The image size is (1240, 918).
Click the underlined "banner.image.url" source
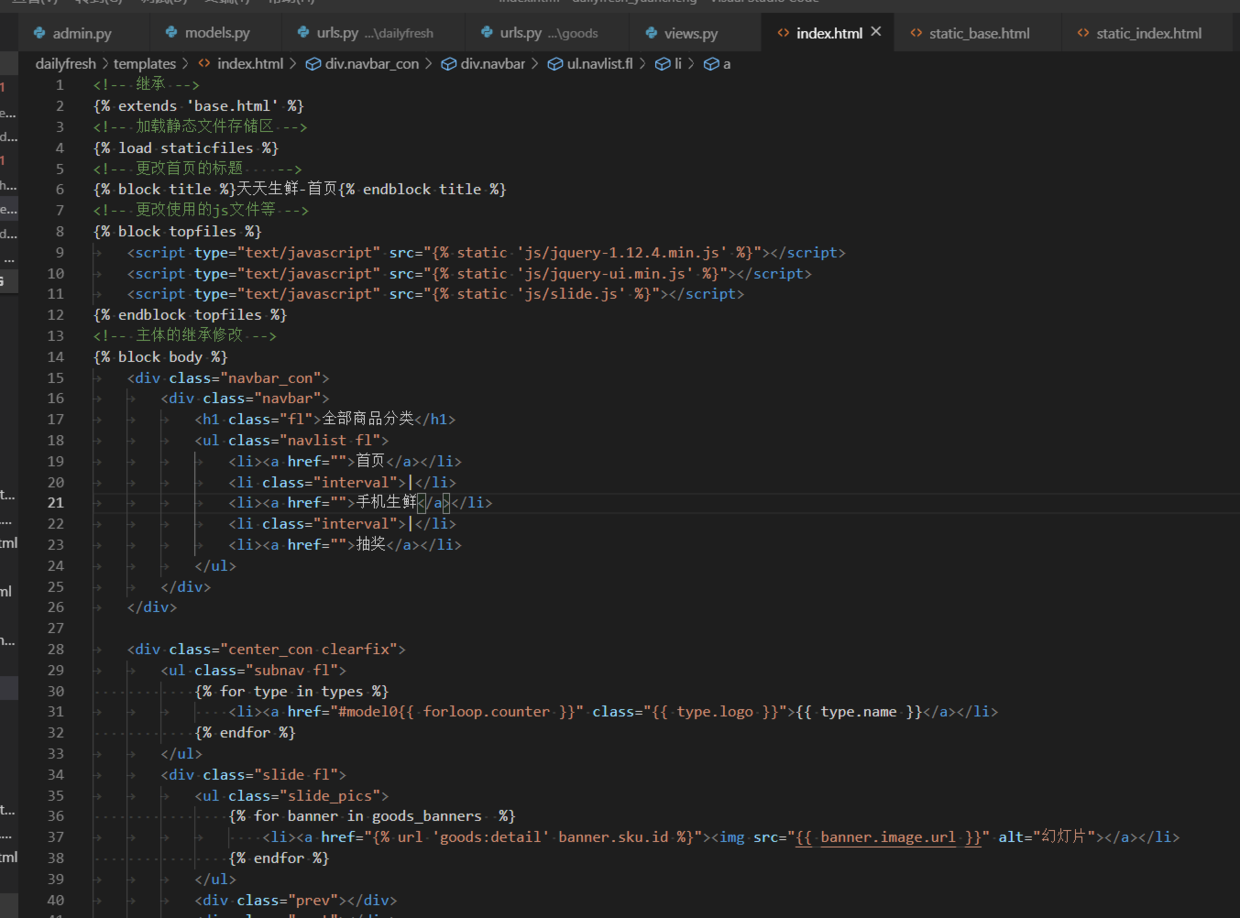[888, 837]
